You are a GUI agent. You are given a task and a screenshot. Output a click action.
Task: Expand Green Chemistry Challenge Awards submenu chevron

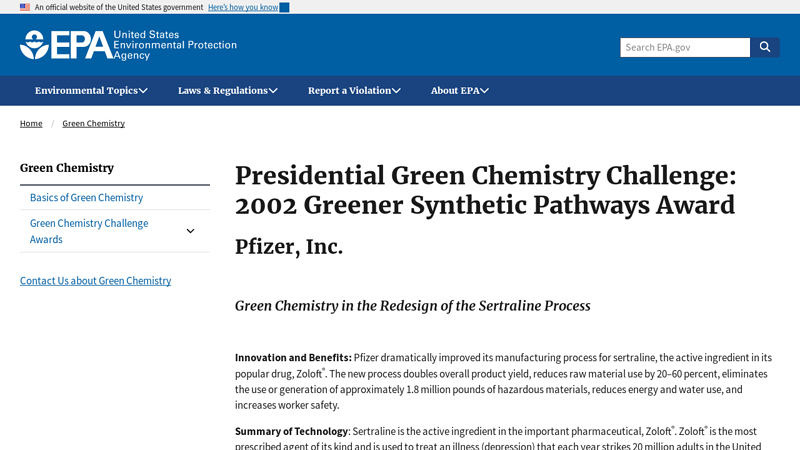190,231
